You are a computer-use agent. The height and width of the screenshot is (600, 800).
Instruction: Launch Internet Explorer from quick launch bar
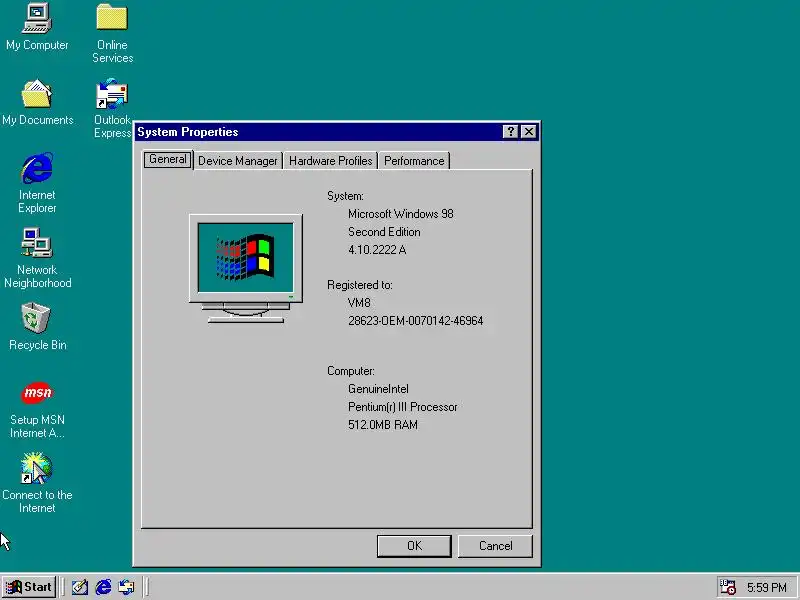[x=103, y=587]
